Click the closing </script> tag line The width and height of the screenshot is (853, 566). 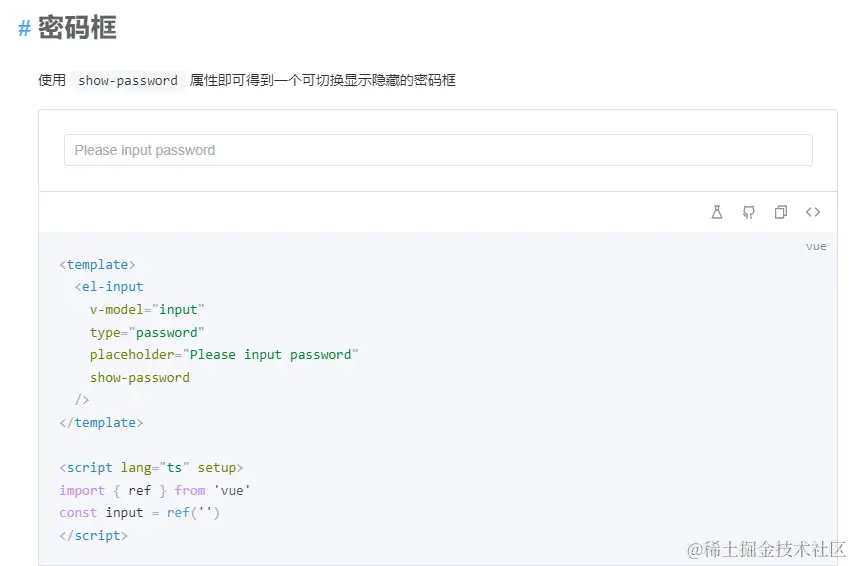point(94,536)
